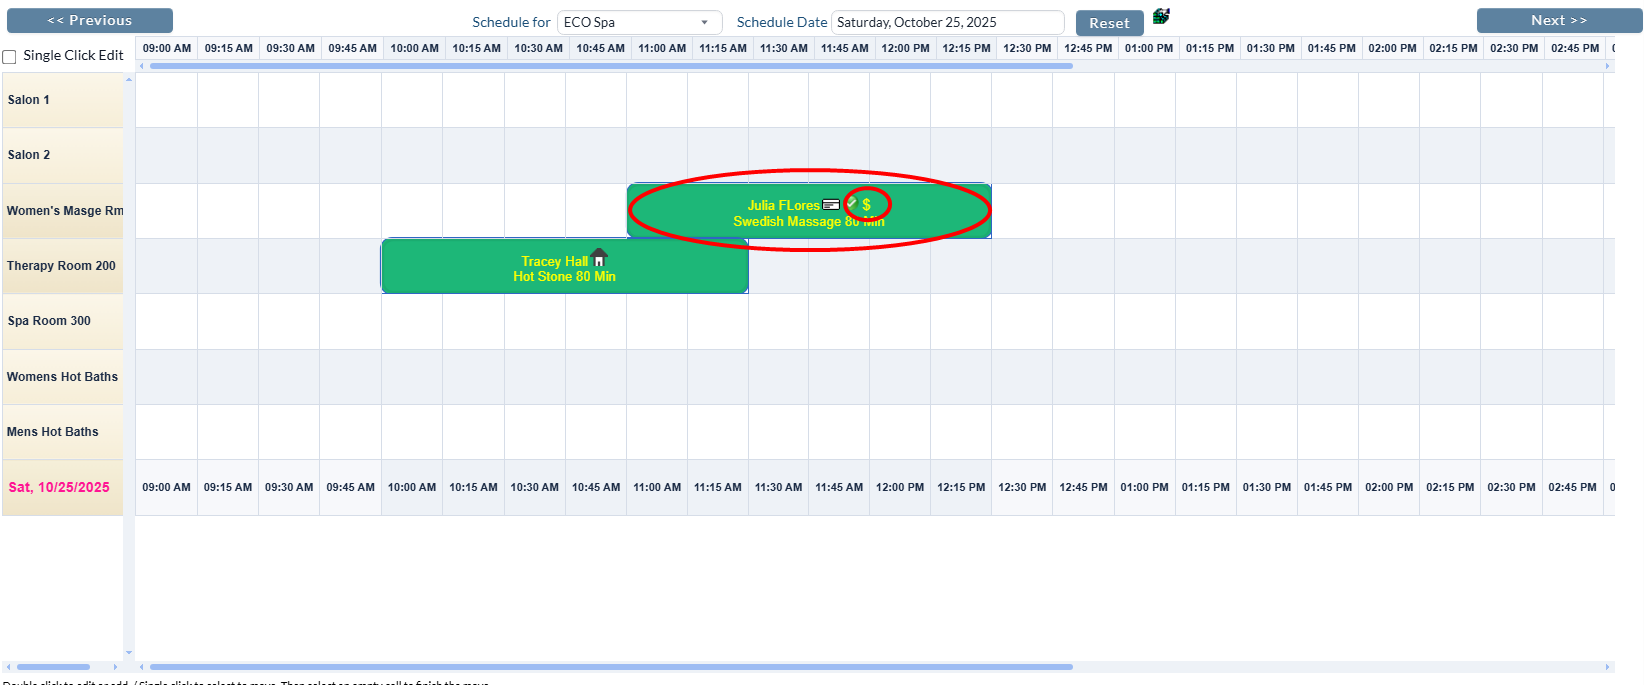Viewport: 1644px width, 685px height.
Task: Click the small scrollbar thumb under the room list
Action: 53,667
